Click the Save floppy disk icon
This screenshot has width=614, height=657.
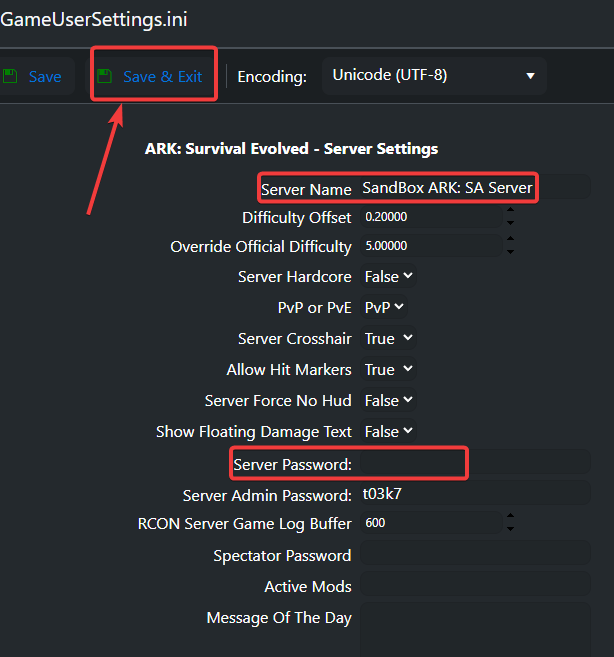(x=11, y=76)
